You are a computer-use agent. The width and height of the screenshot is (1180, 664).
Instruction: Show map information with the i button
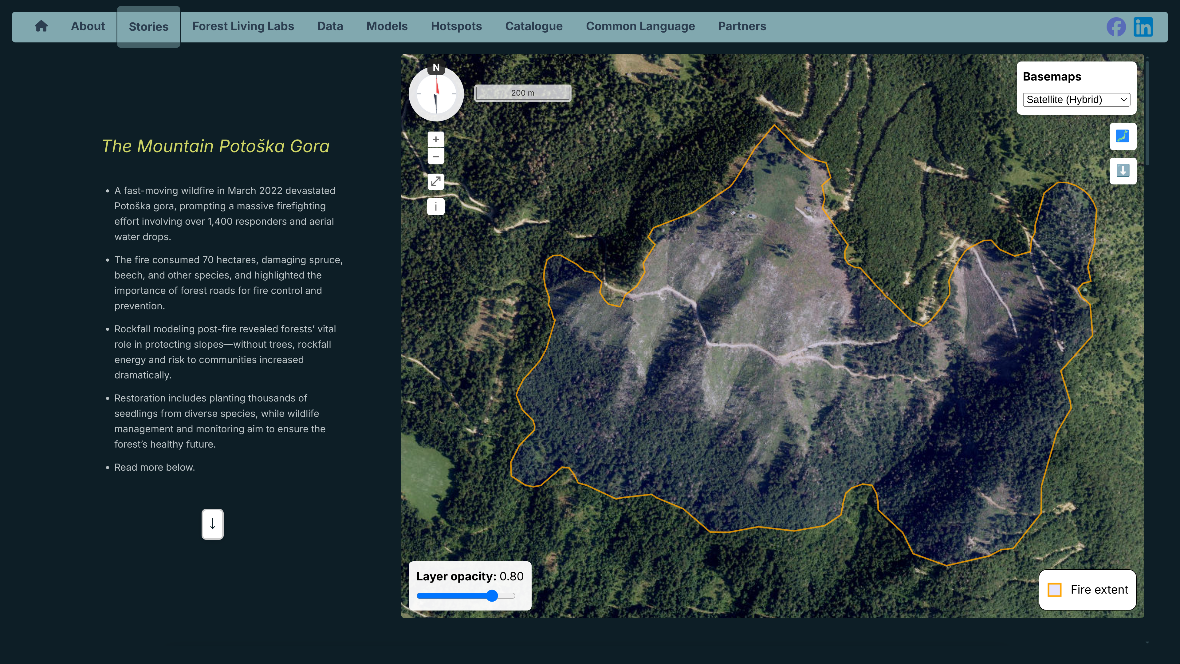tap(436, 206)
